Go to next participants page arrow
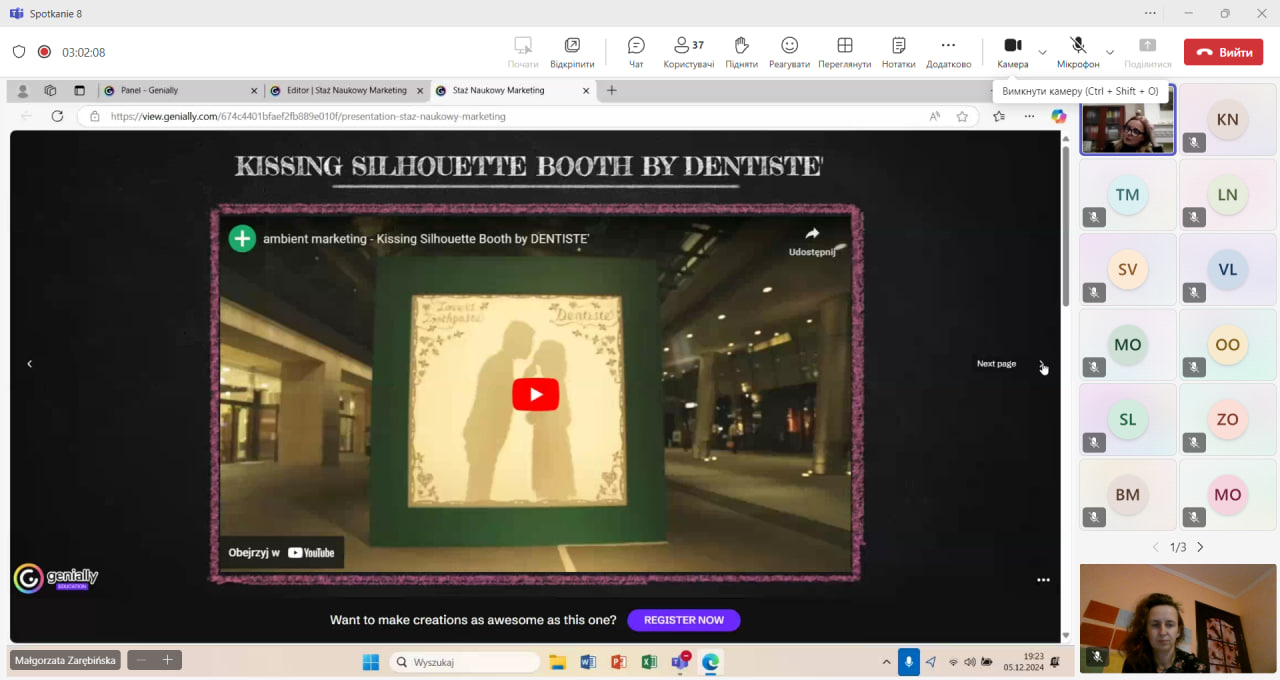The image size is (1280, 680). [x=1200, y=547]
